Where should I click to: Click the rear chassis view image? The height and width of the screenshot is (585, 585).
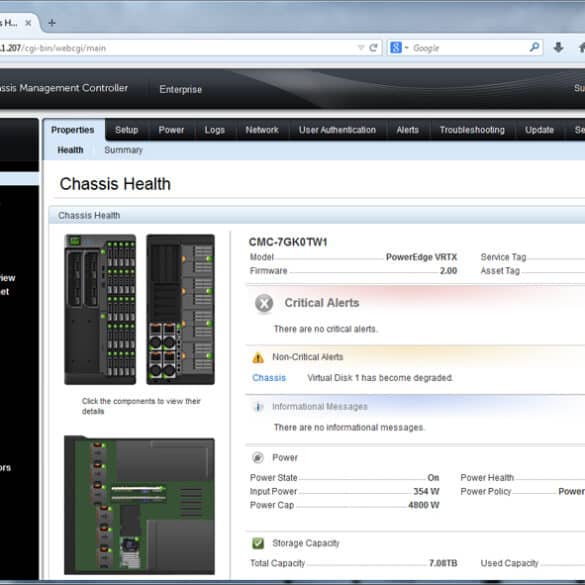click(181, 309)
